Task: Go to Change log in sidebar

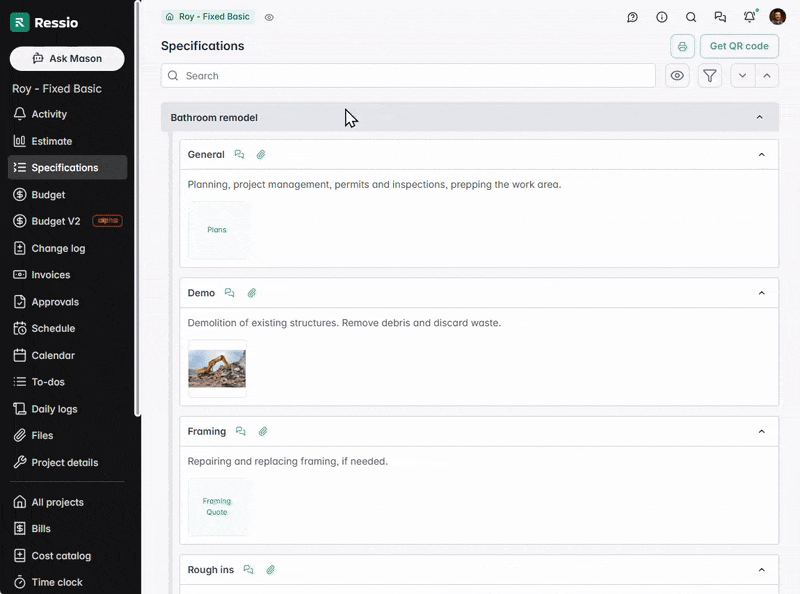Action: (58, 248)
